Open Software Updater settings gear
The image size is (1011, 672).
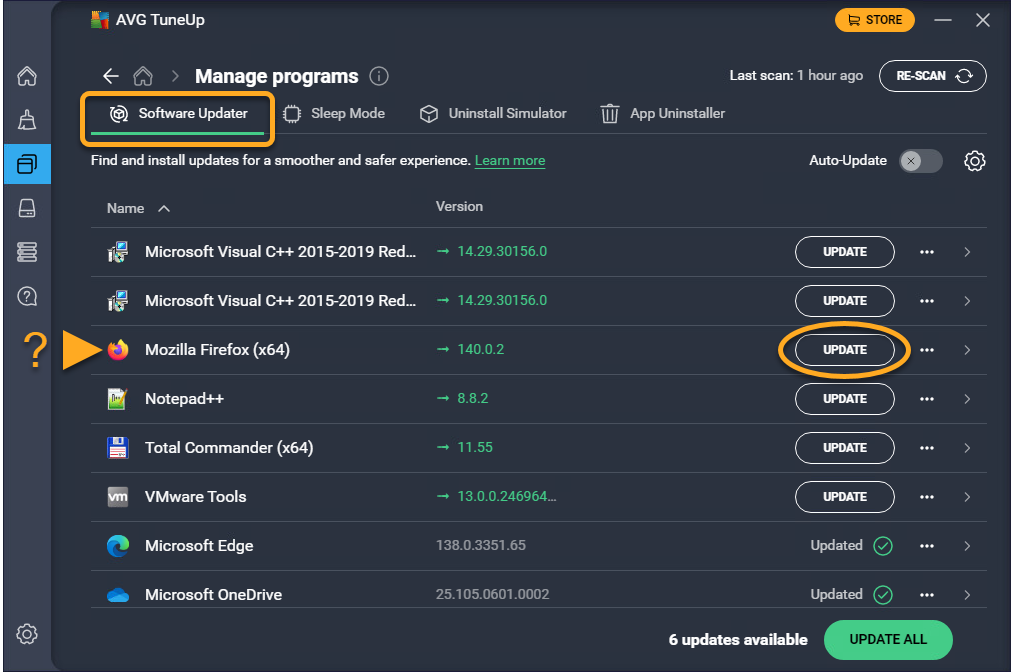pyautogui.click(x=974, y=161)
